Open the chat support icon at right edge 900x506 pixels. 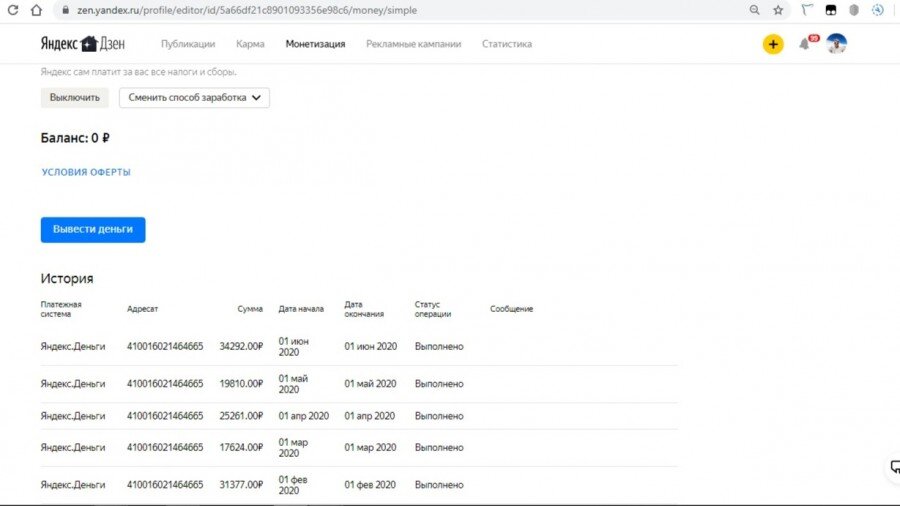(x=895, y=467)
